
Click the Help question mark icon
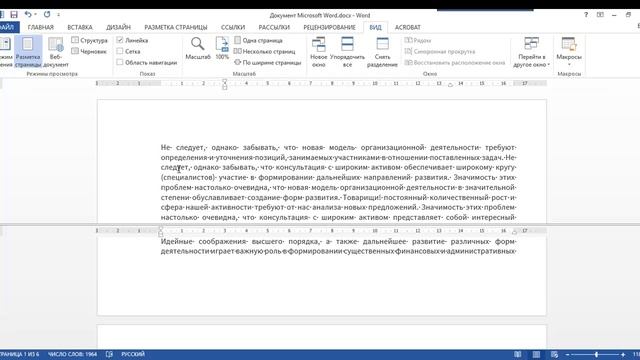click(x=586, y=15)
